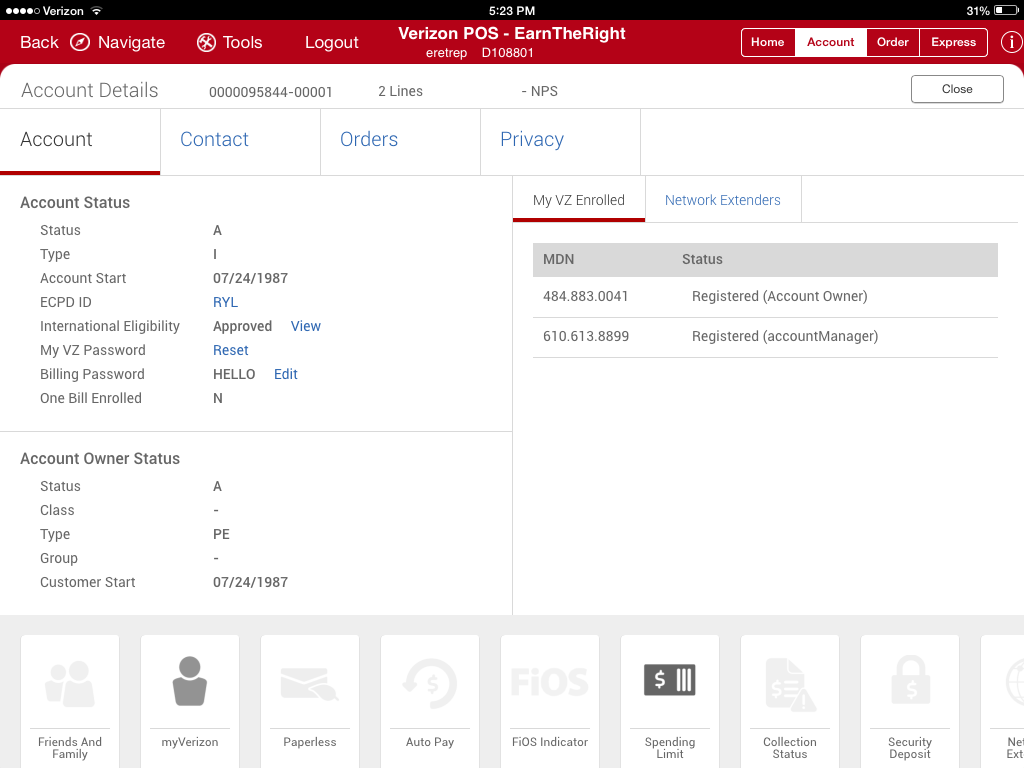View International Eligibility details

pos(306,327)
